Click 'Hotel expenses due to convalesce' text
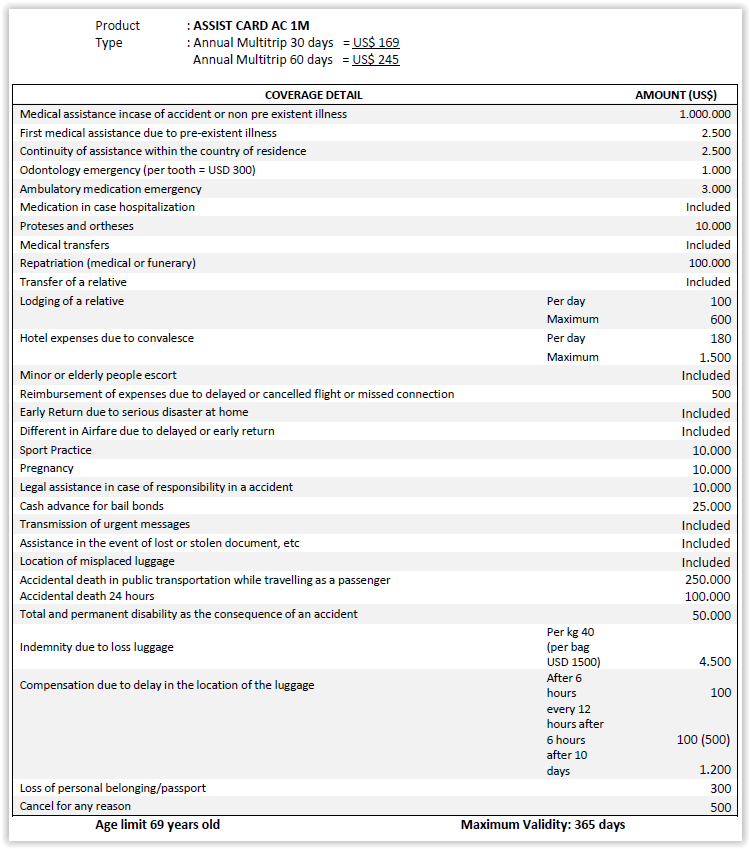The width and height of the screenshot is (750, 849). (107, 338)
